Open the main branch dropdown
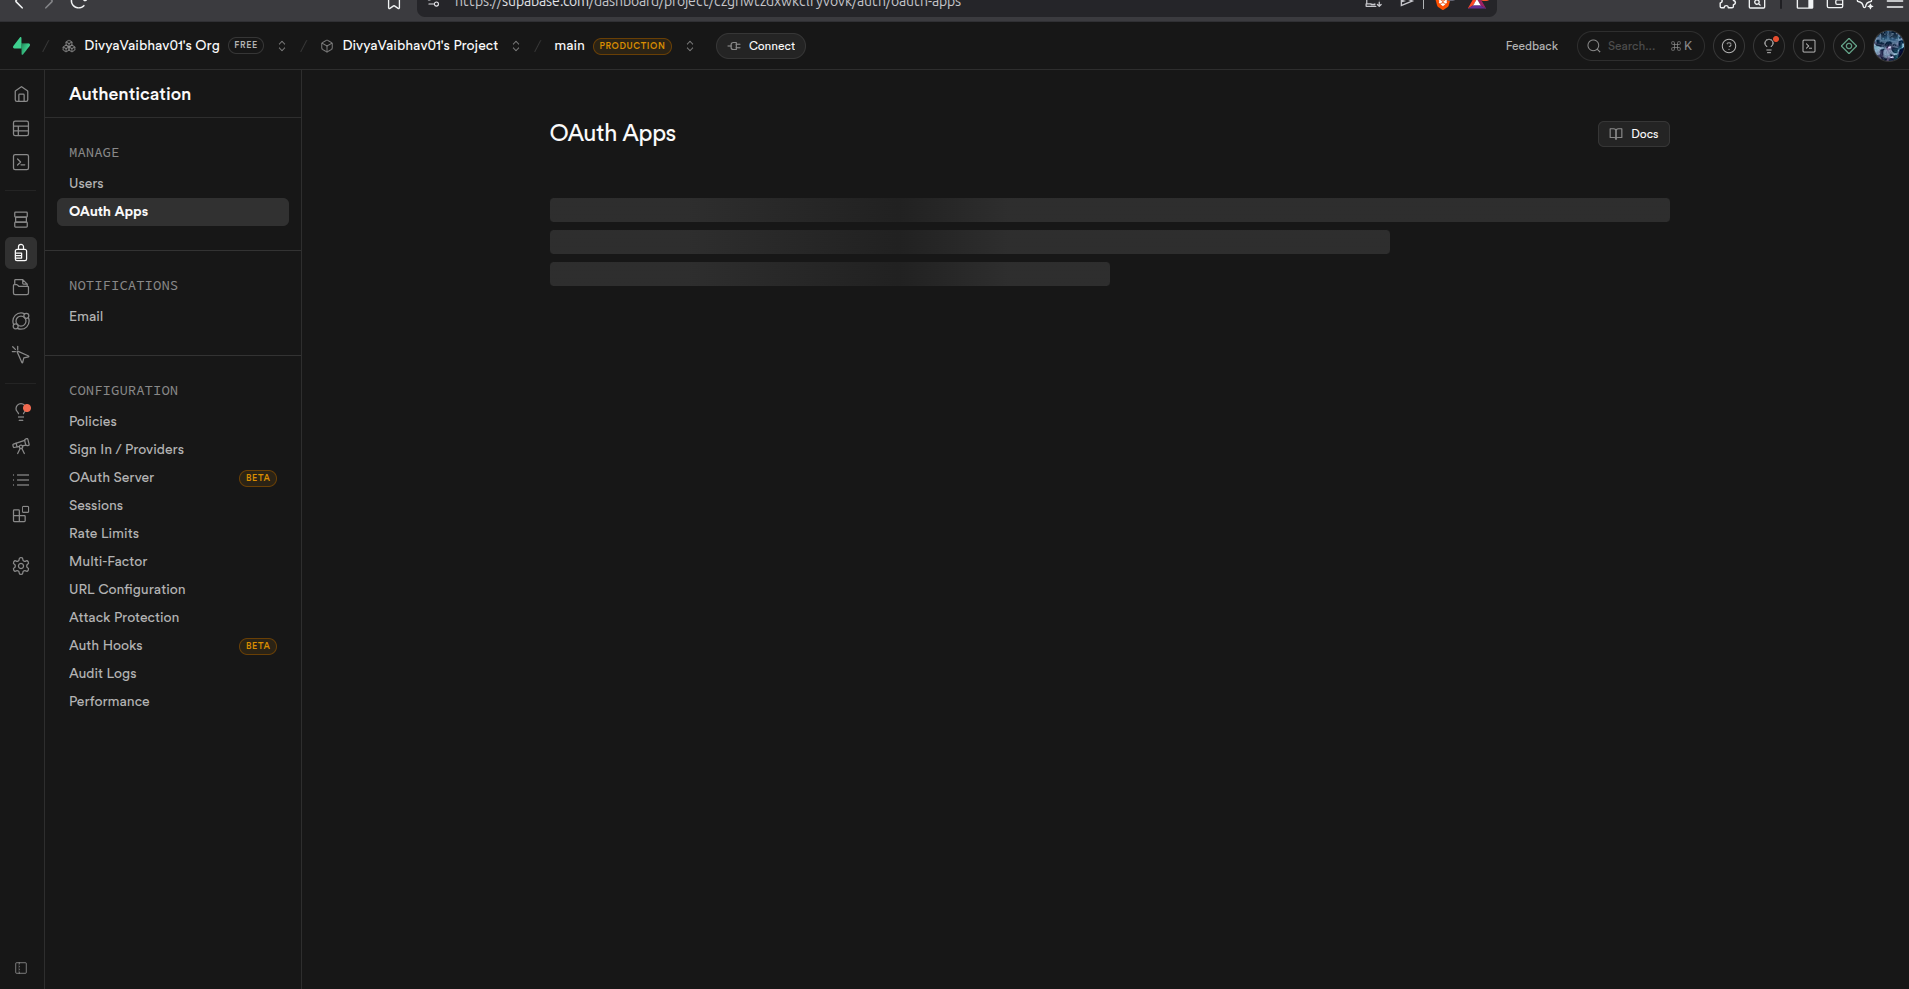 (689, 46)
